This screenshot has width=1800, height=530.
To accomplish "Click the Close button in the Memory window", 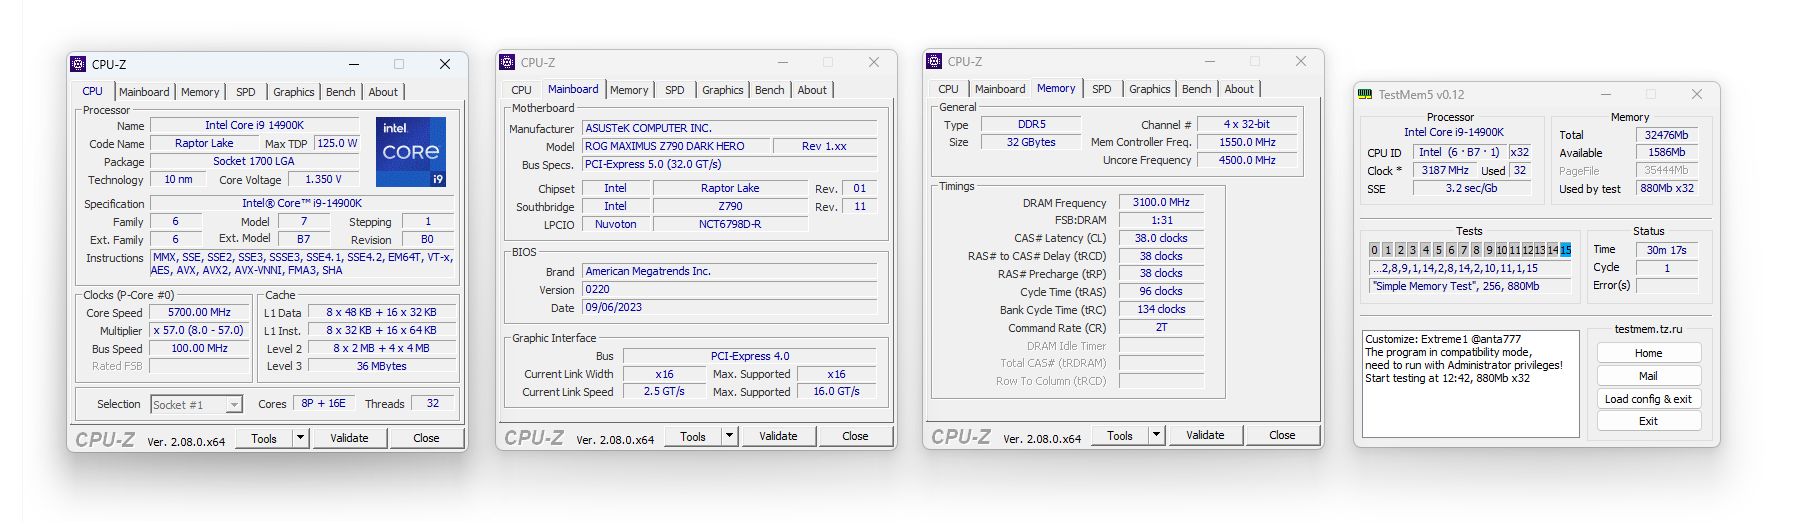I will tap(1282, 435).
